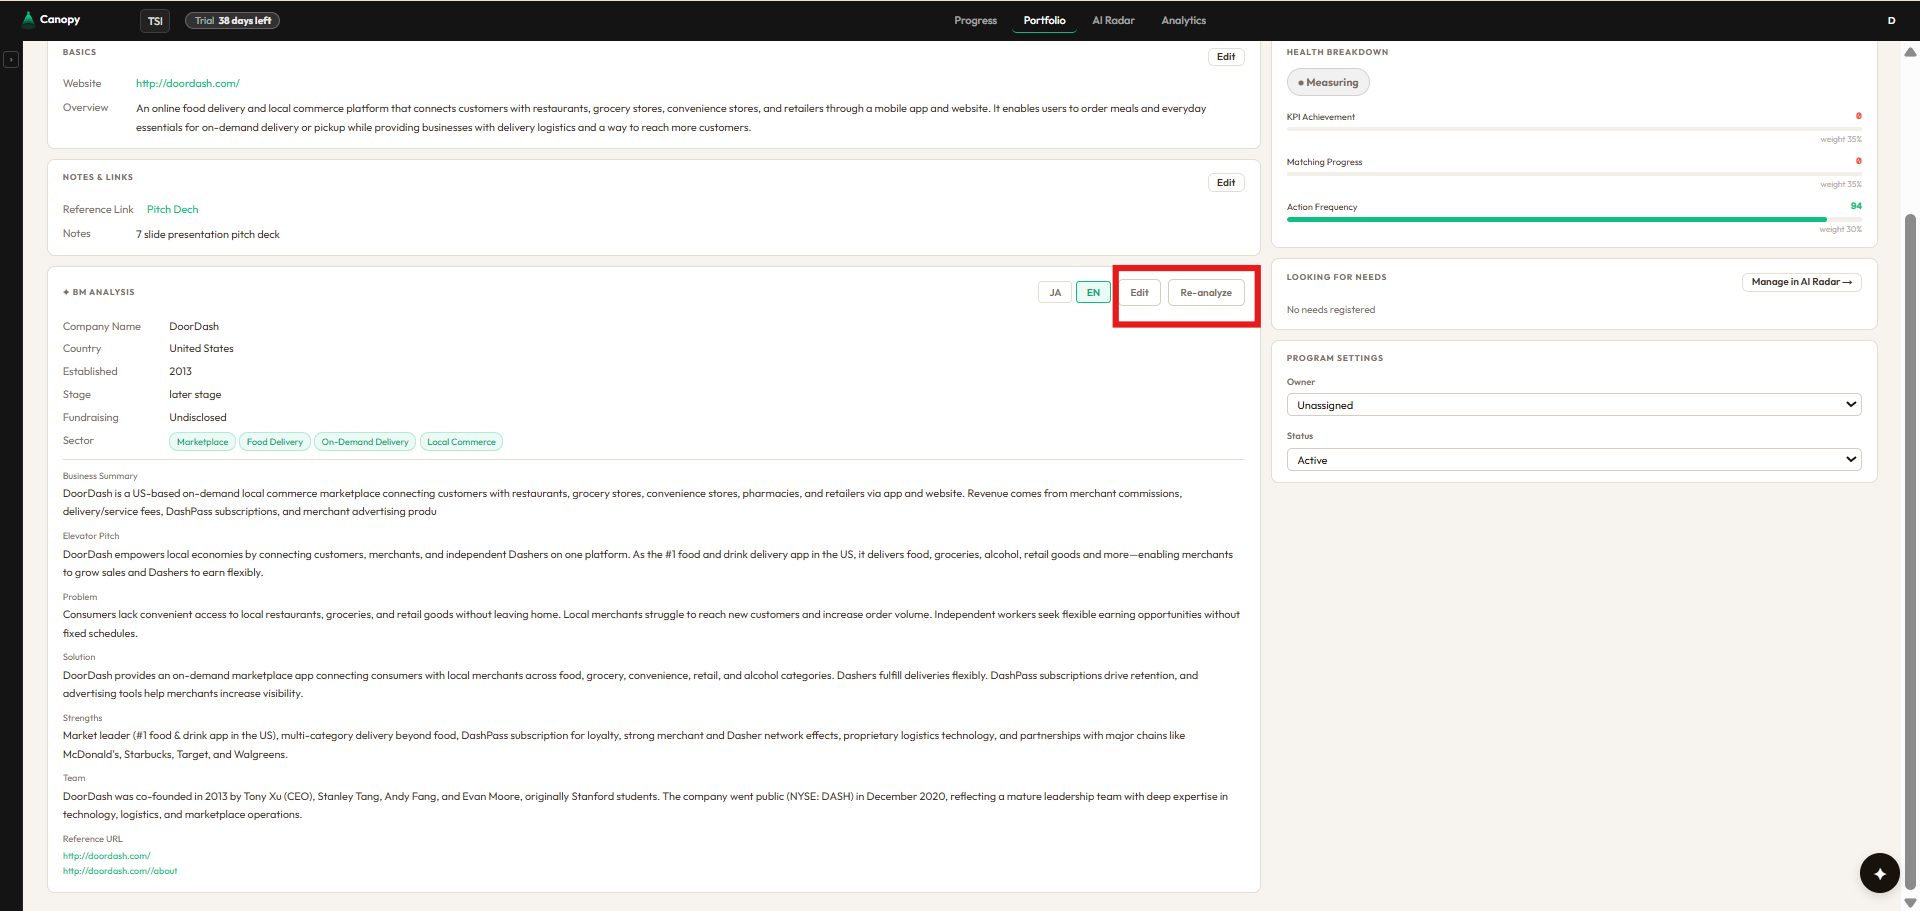
Task: Click the company name DoorDash value
Action: (194, 326)
